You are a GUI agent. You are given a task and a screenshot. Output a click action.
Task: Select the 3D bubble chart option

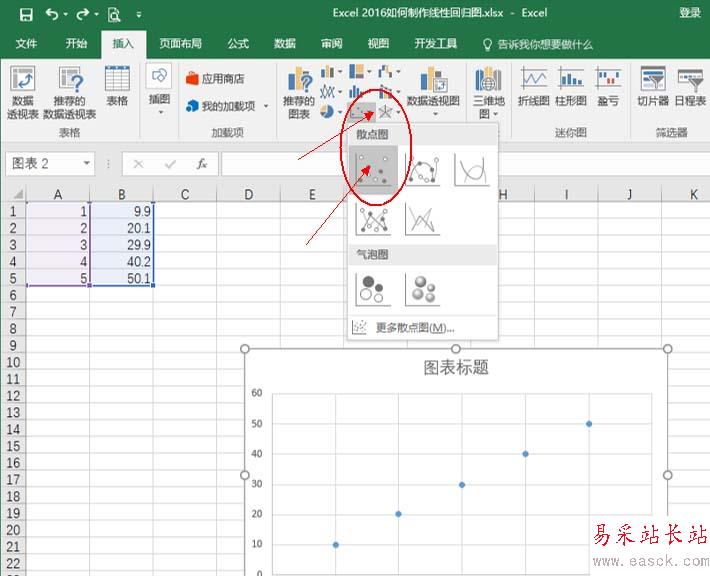[x=422, y=290]
